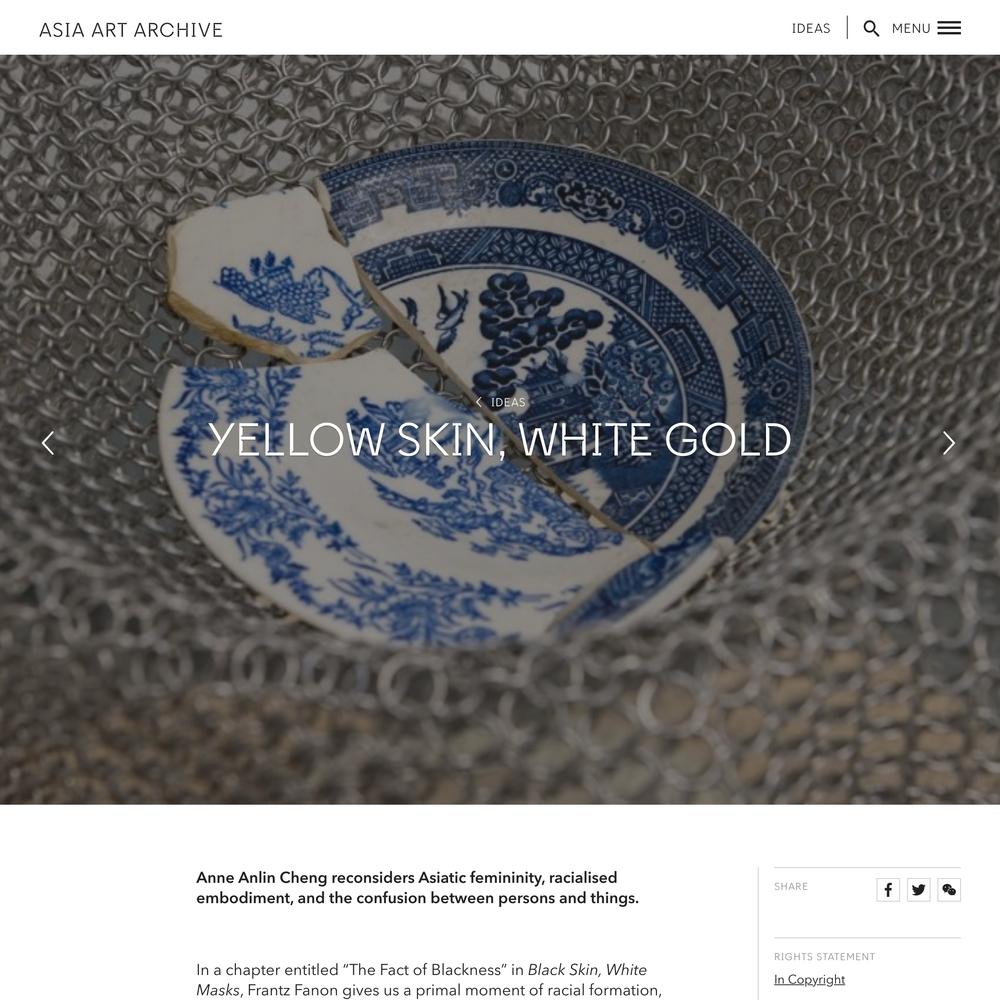Click the back chevron beside IDEAS breadcrumb
The image size is (1000, 1000).
(x=478, y=402)
